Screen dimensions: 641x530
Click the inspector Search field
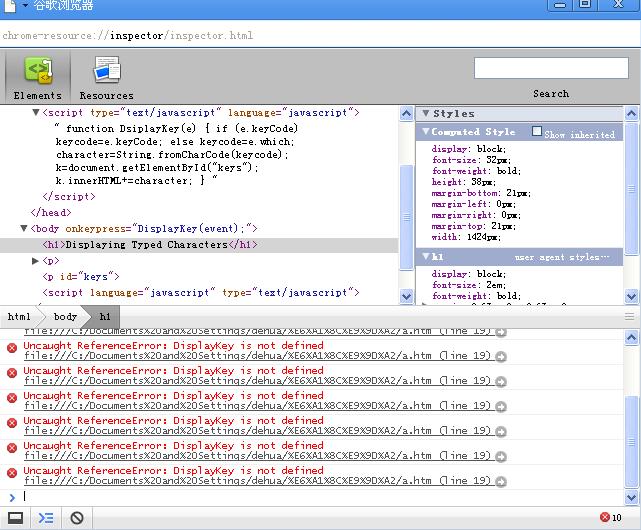(551, 68)
